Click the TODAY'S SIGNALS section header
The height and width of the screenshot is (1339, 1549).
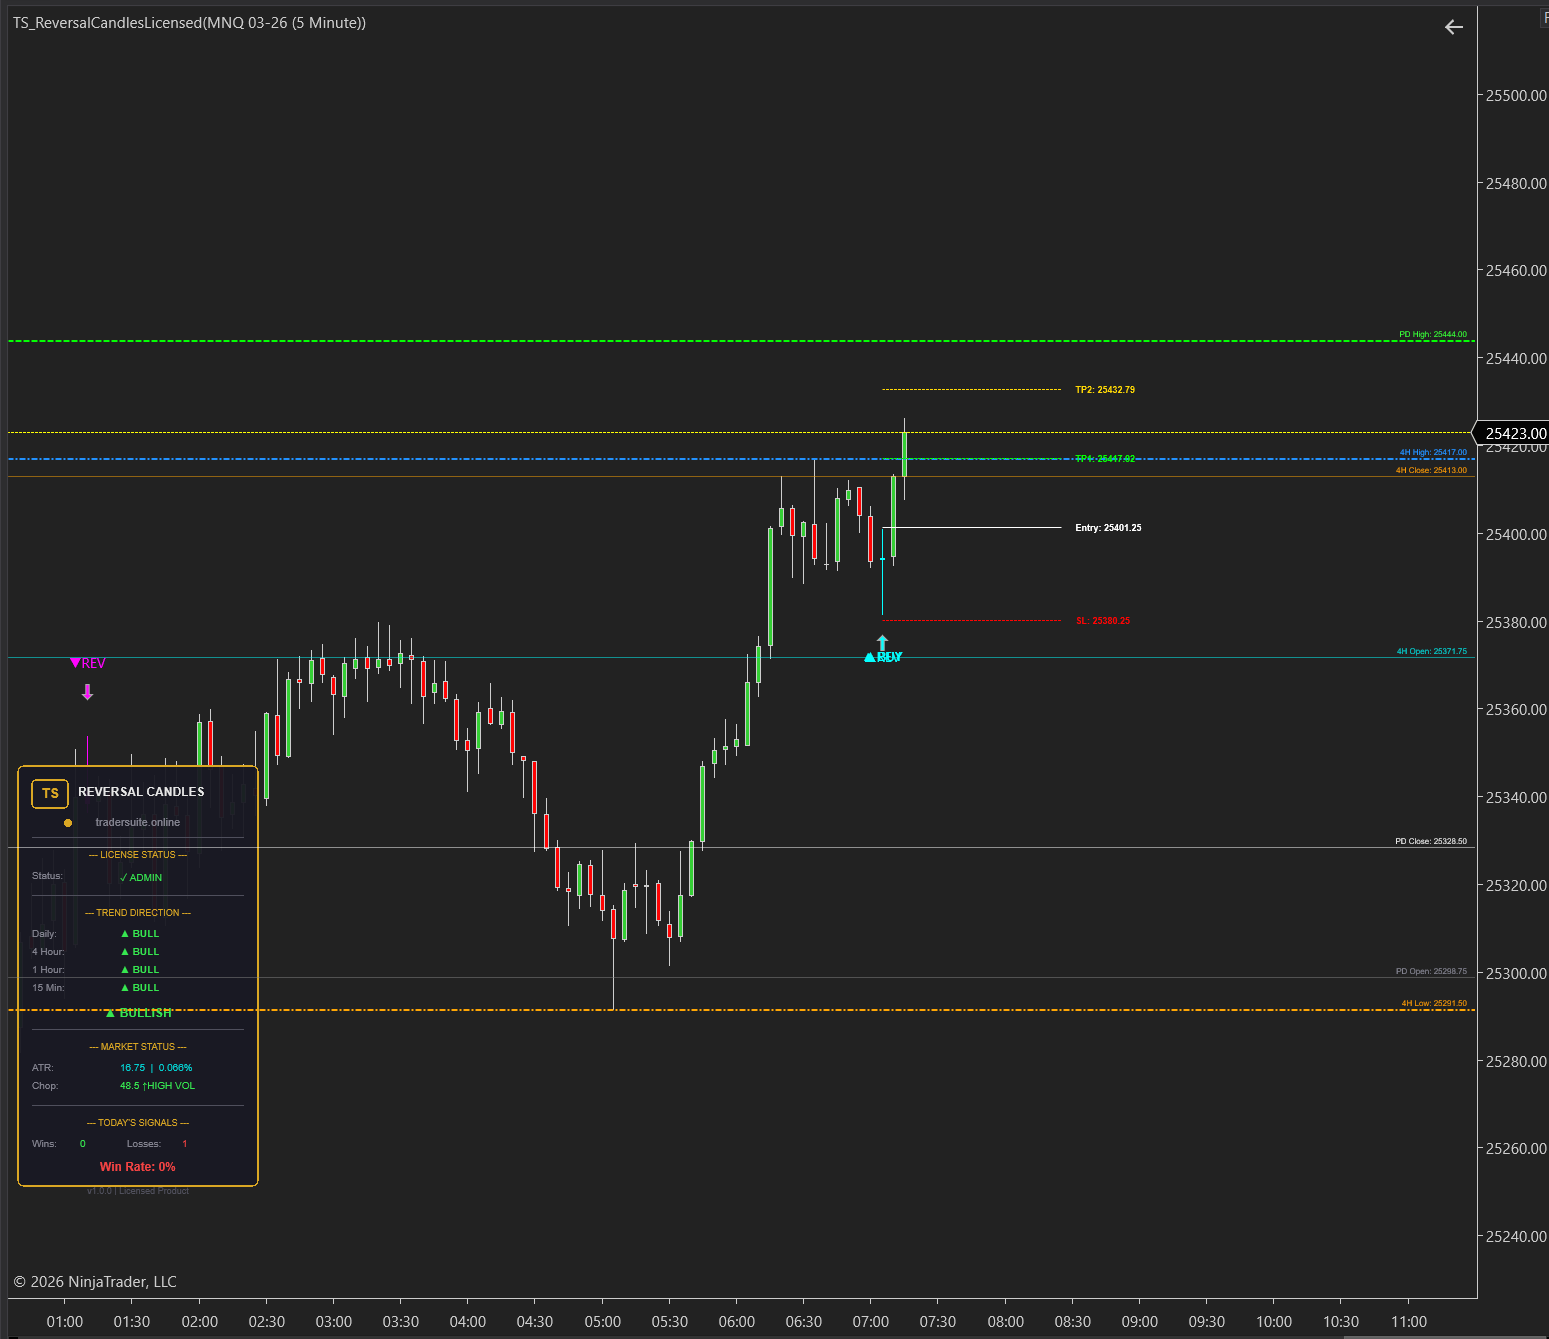[x=138, y=1123]
